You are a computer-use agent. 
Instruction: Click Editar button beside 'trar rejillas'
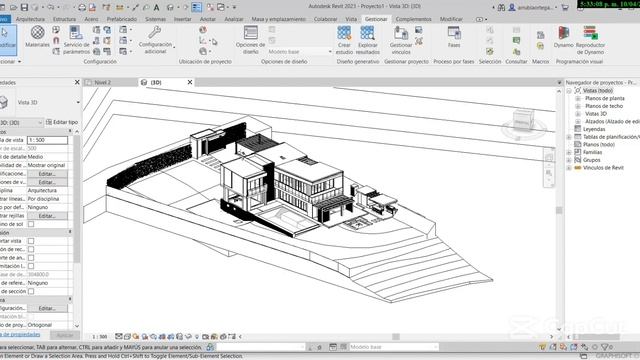click(x=47, y=216)
